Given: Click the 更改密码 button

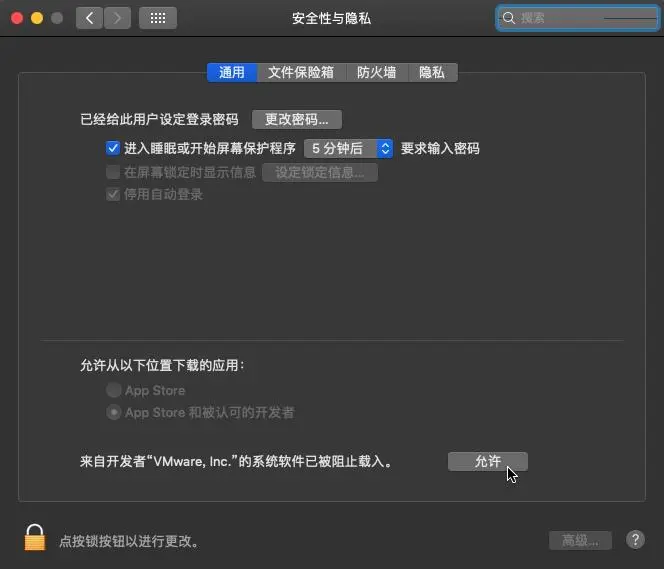Looking at the screenshot, I should click(297, 119).
